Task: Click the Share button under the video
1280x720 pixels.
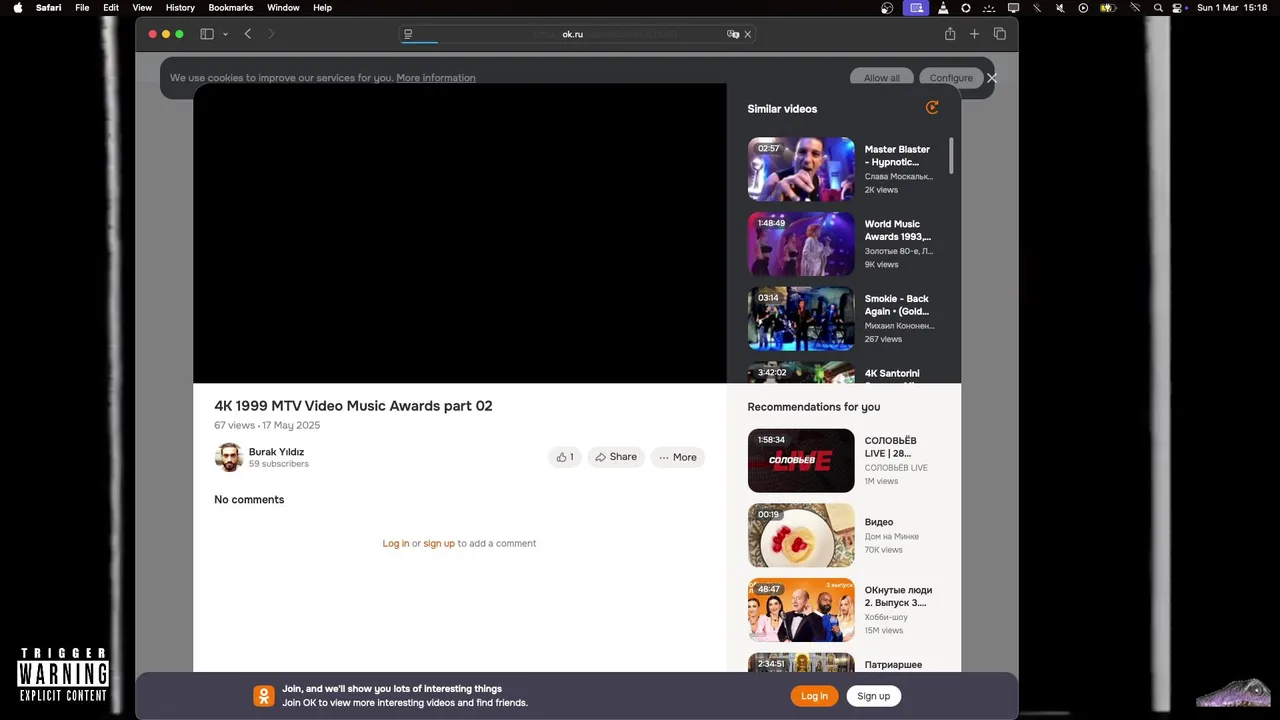Action: (616, 457)
